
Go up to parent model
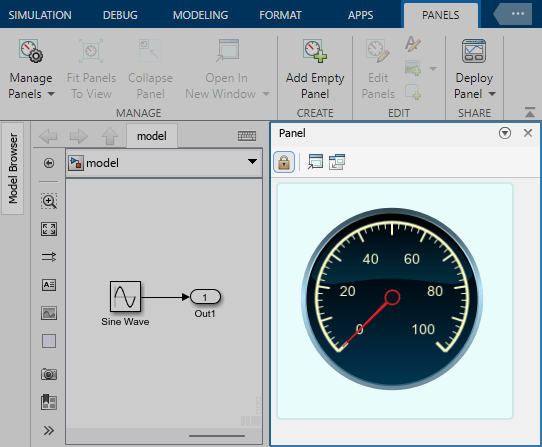110,136
